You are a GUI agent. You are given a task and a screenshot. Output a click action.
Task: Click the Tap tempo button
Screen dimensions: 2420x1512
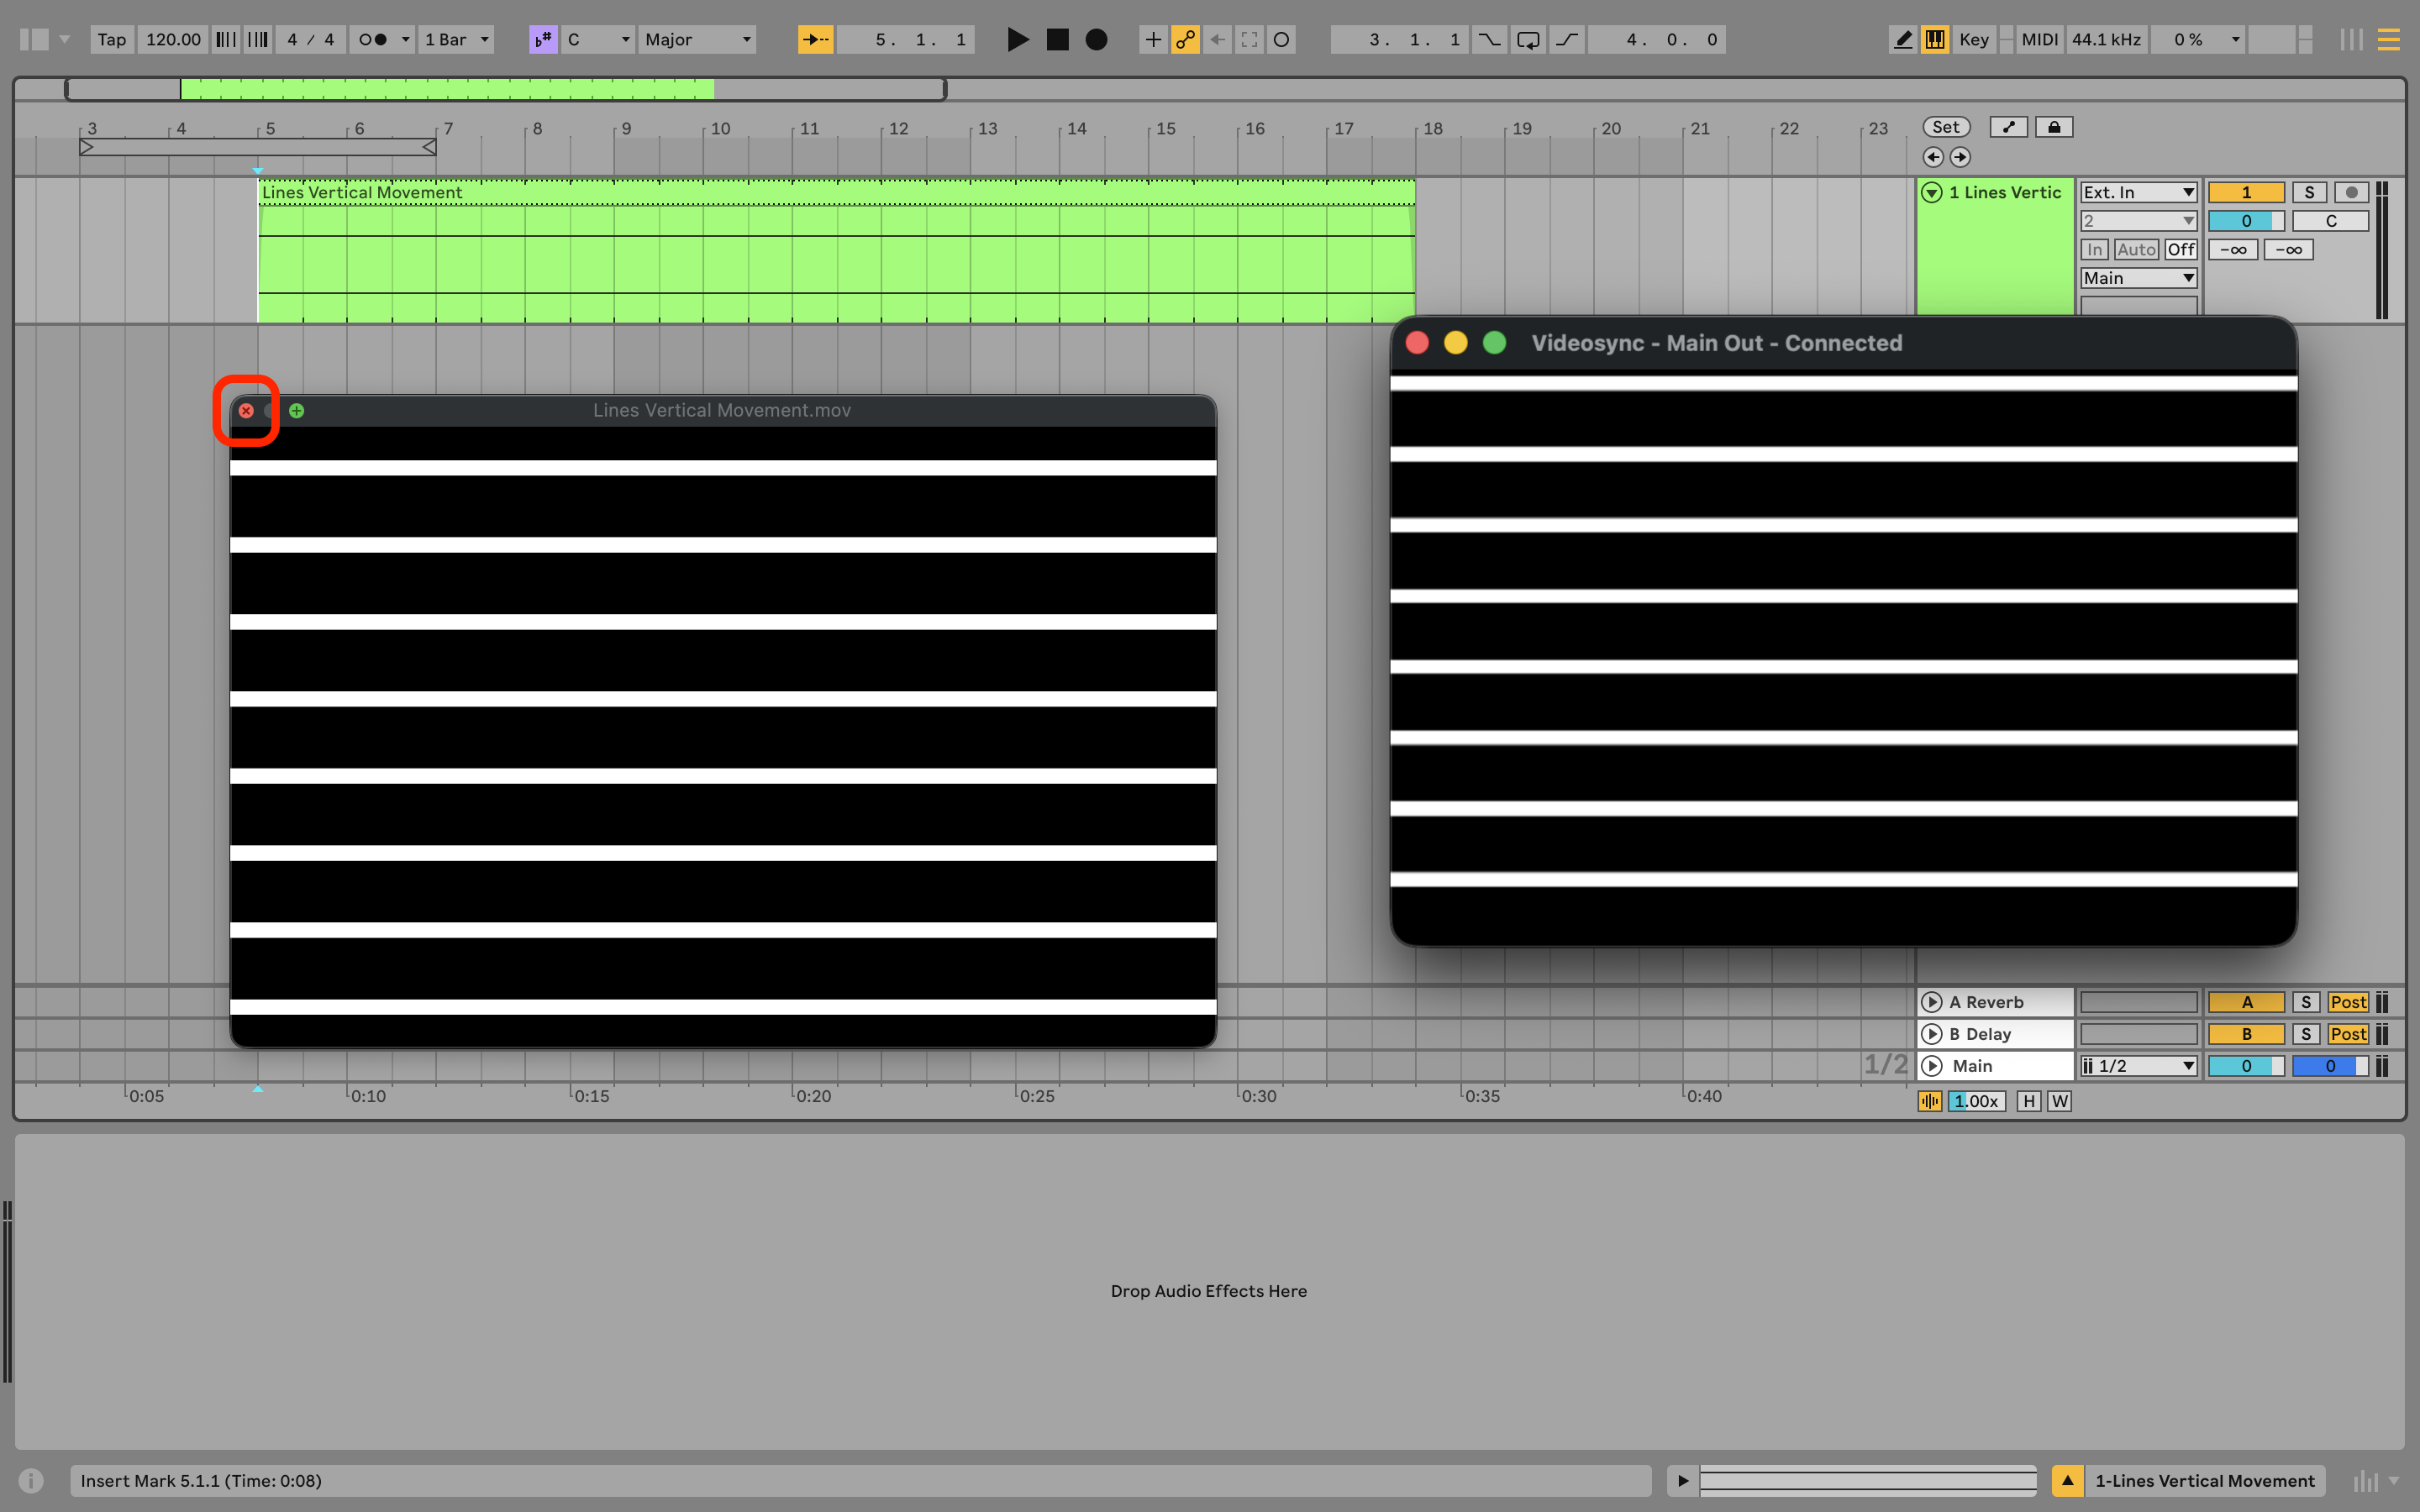point(111,40)
